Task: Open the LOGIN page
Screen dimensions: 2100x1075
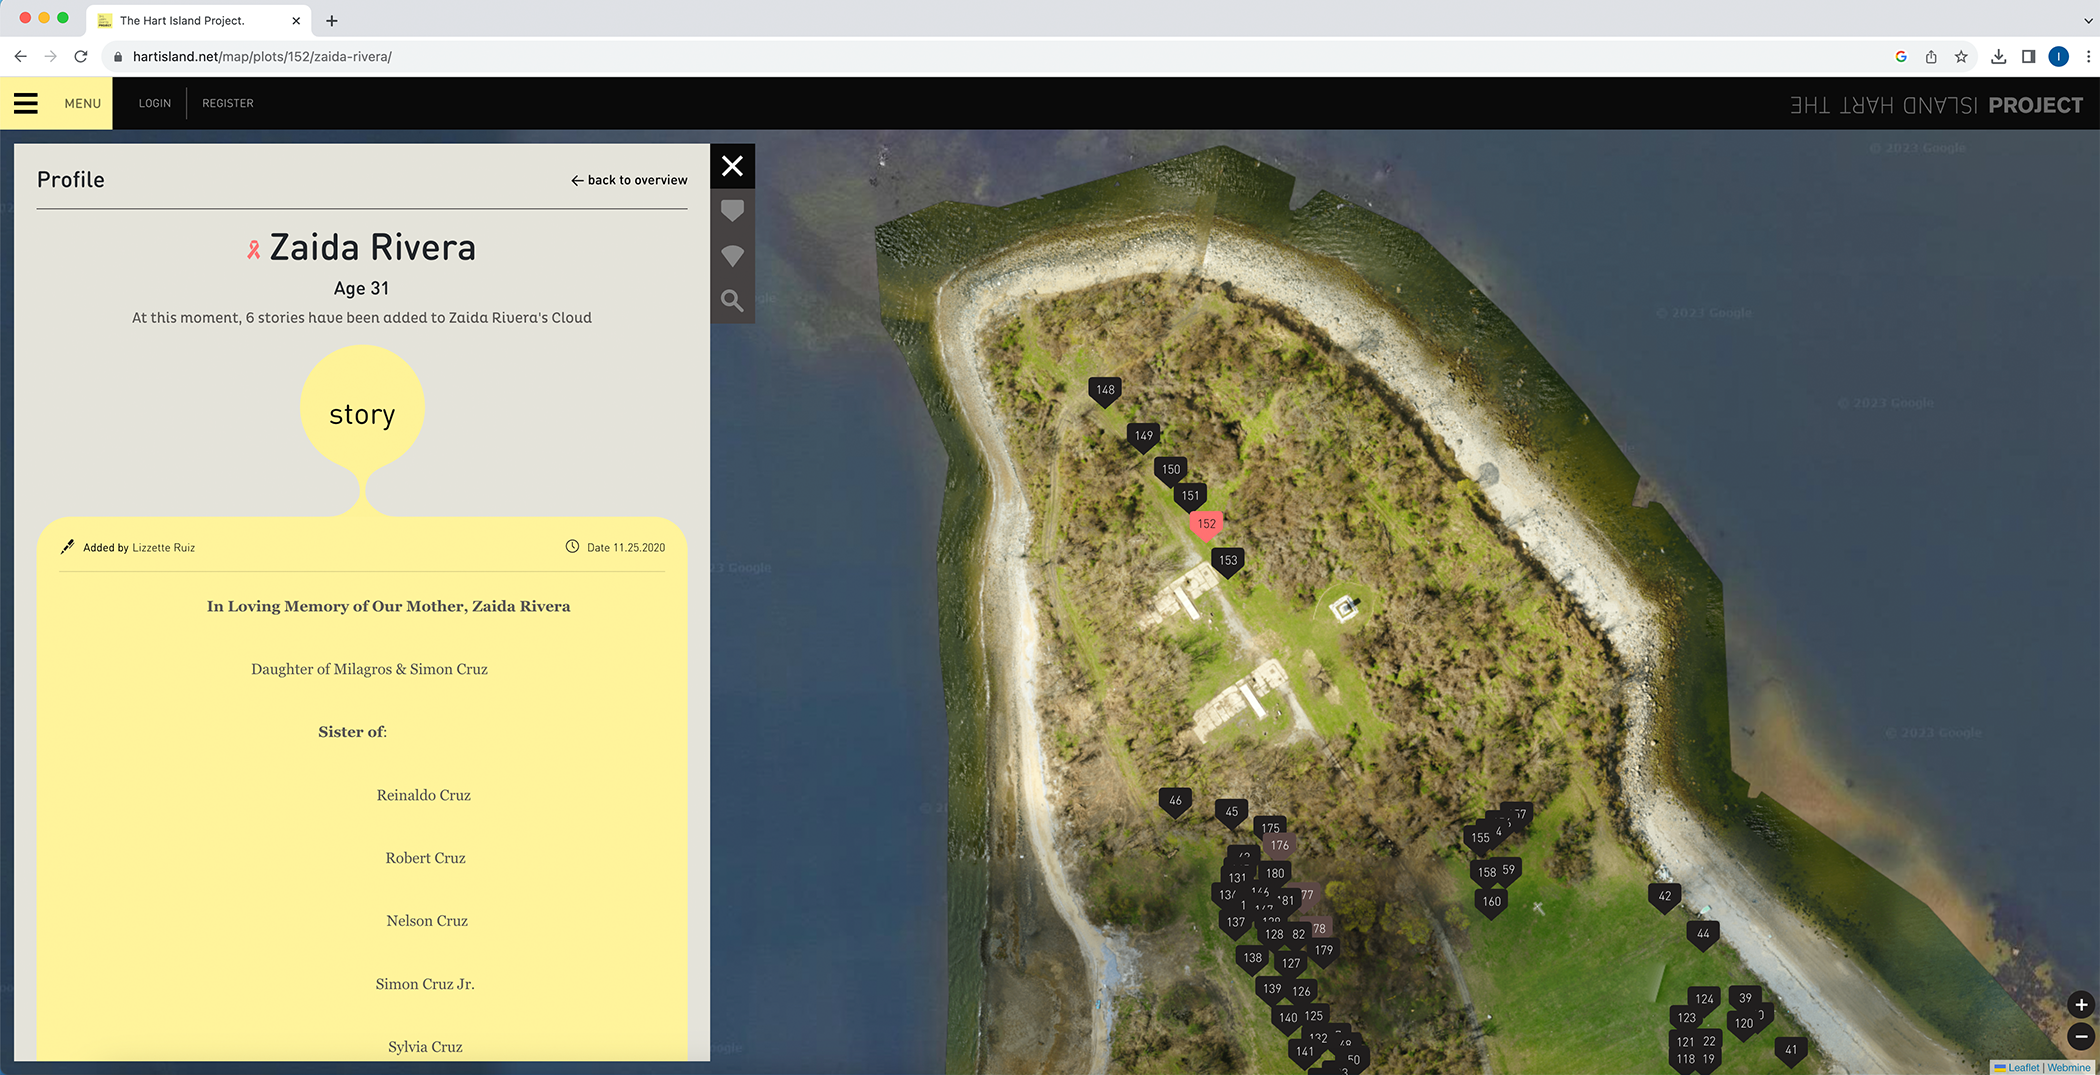Action: (x=154, y=103)
